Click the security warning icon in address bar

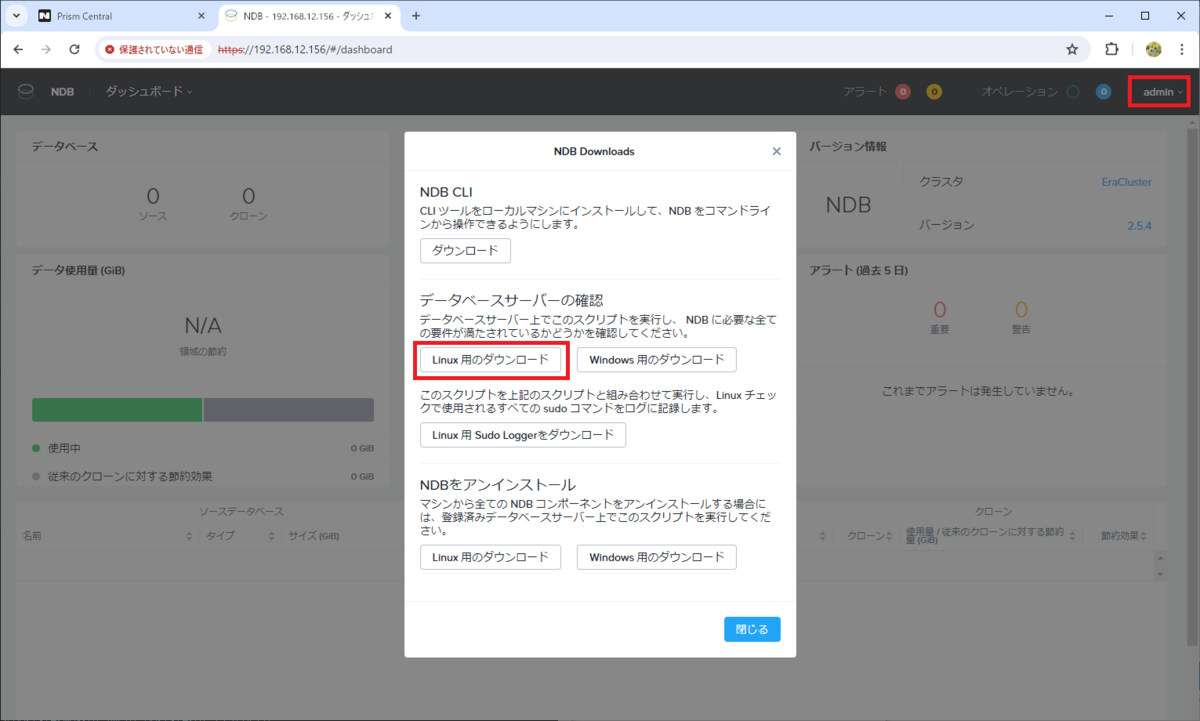110,48
